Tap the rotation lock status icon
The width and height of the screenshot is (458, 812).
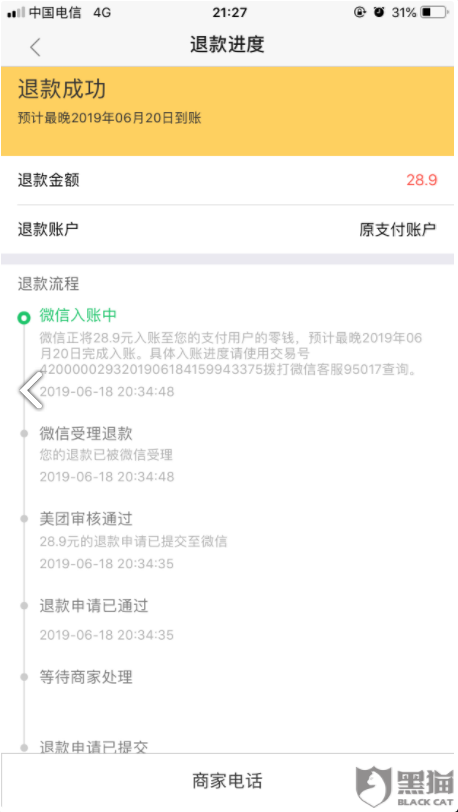pos(360,12)
